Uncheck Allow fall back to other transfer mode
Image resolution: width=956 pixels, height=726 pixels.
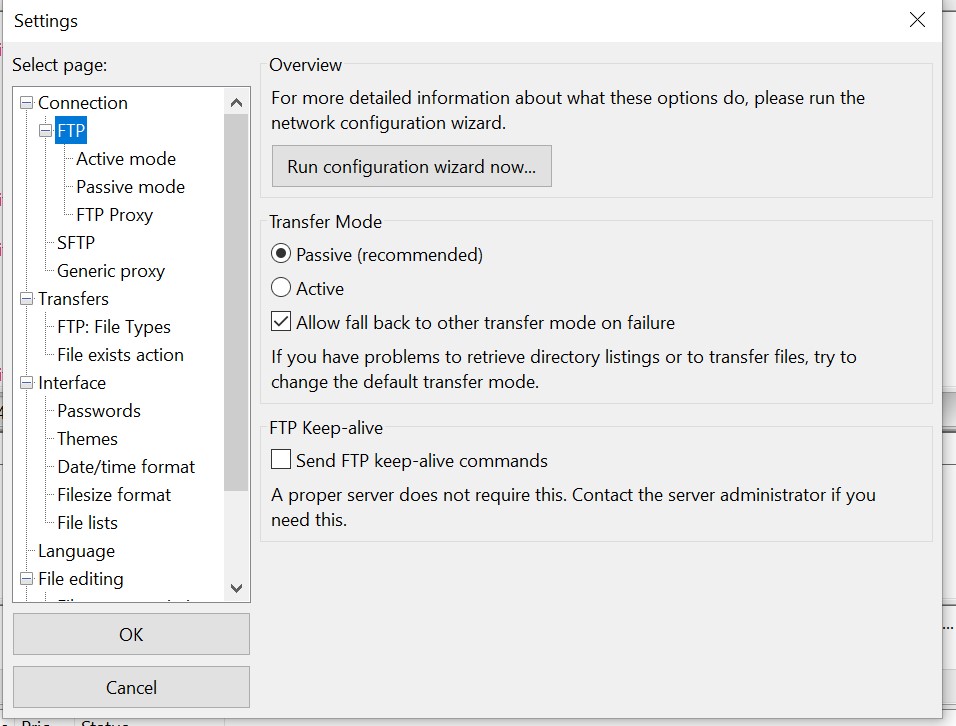tap(281, 323)
